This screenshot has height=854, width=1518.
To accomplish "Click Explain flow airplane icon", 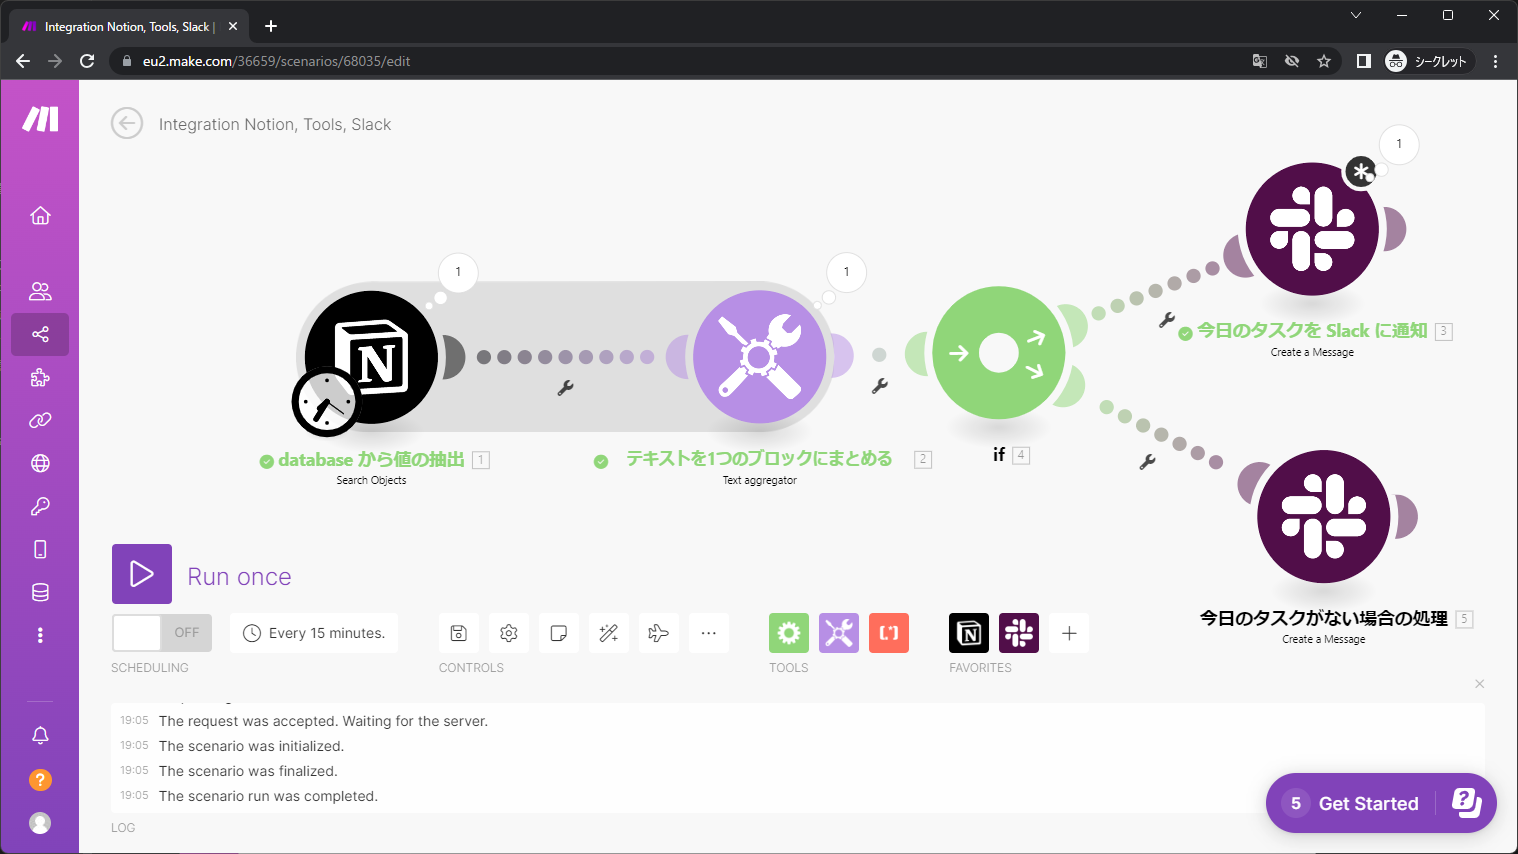I will coord(658,633).
